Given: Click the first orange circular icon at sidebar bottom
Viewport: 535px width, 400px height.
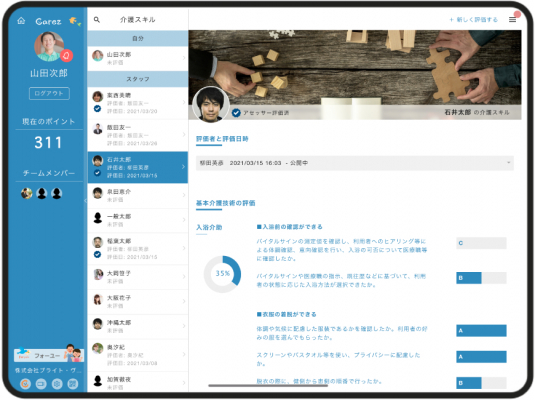Looking at the screenshot, I should [x=25, y=384].
